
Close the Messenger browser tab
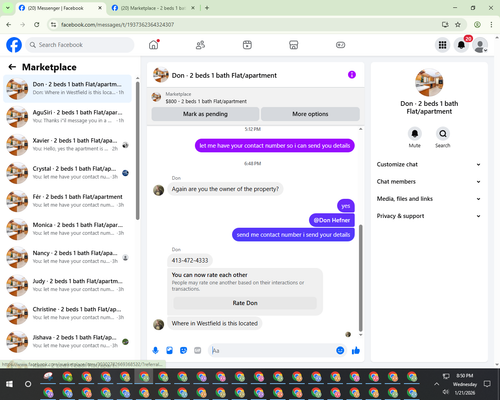click(x=100, y=8)
